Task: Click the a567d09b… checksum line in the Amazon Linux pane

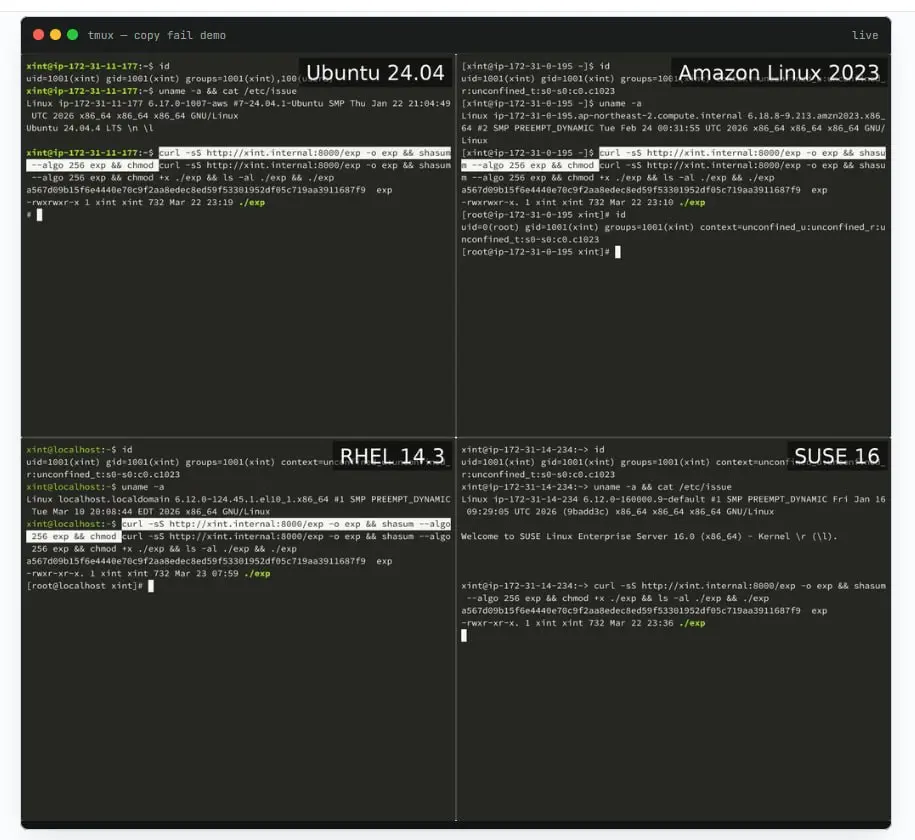Action: (644, 190)
